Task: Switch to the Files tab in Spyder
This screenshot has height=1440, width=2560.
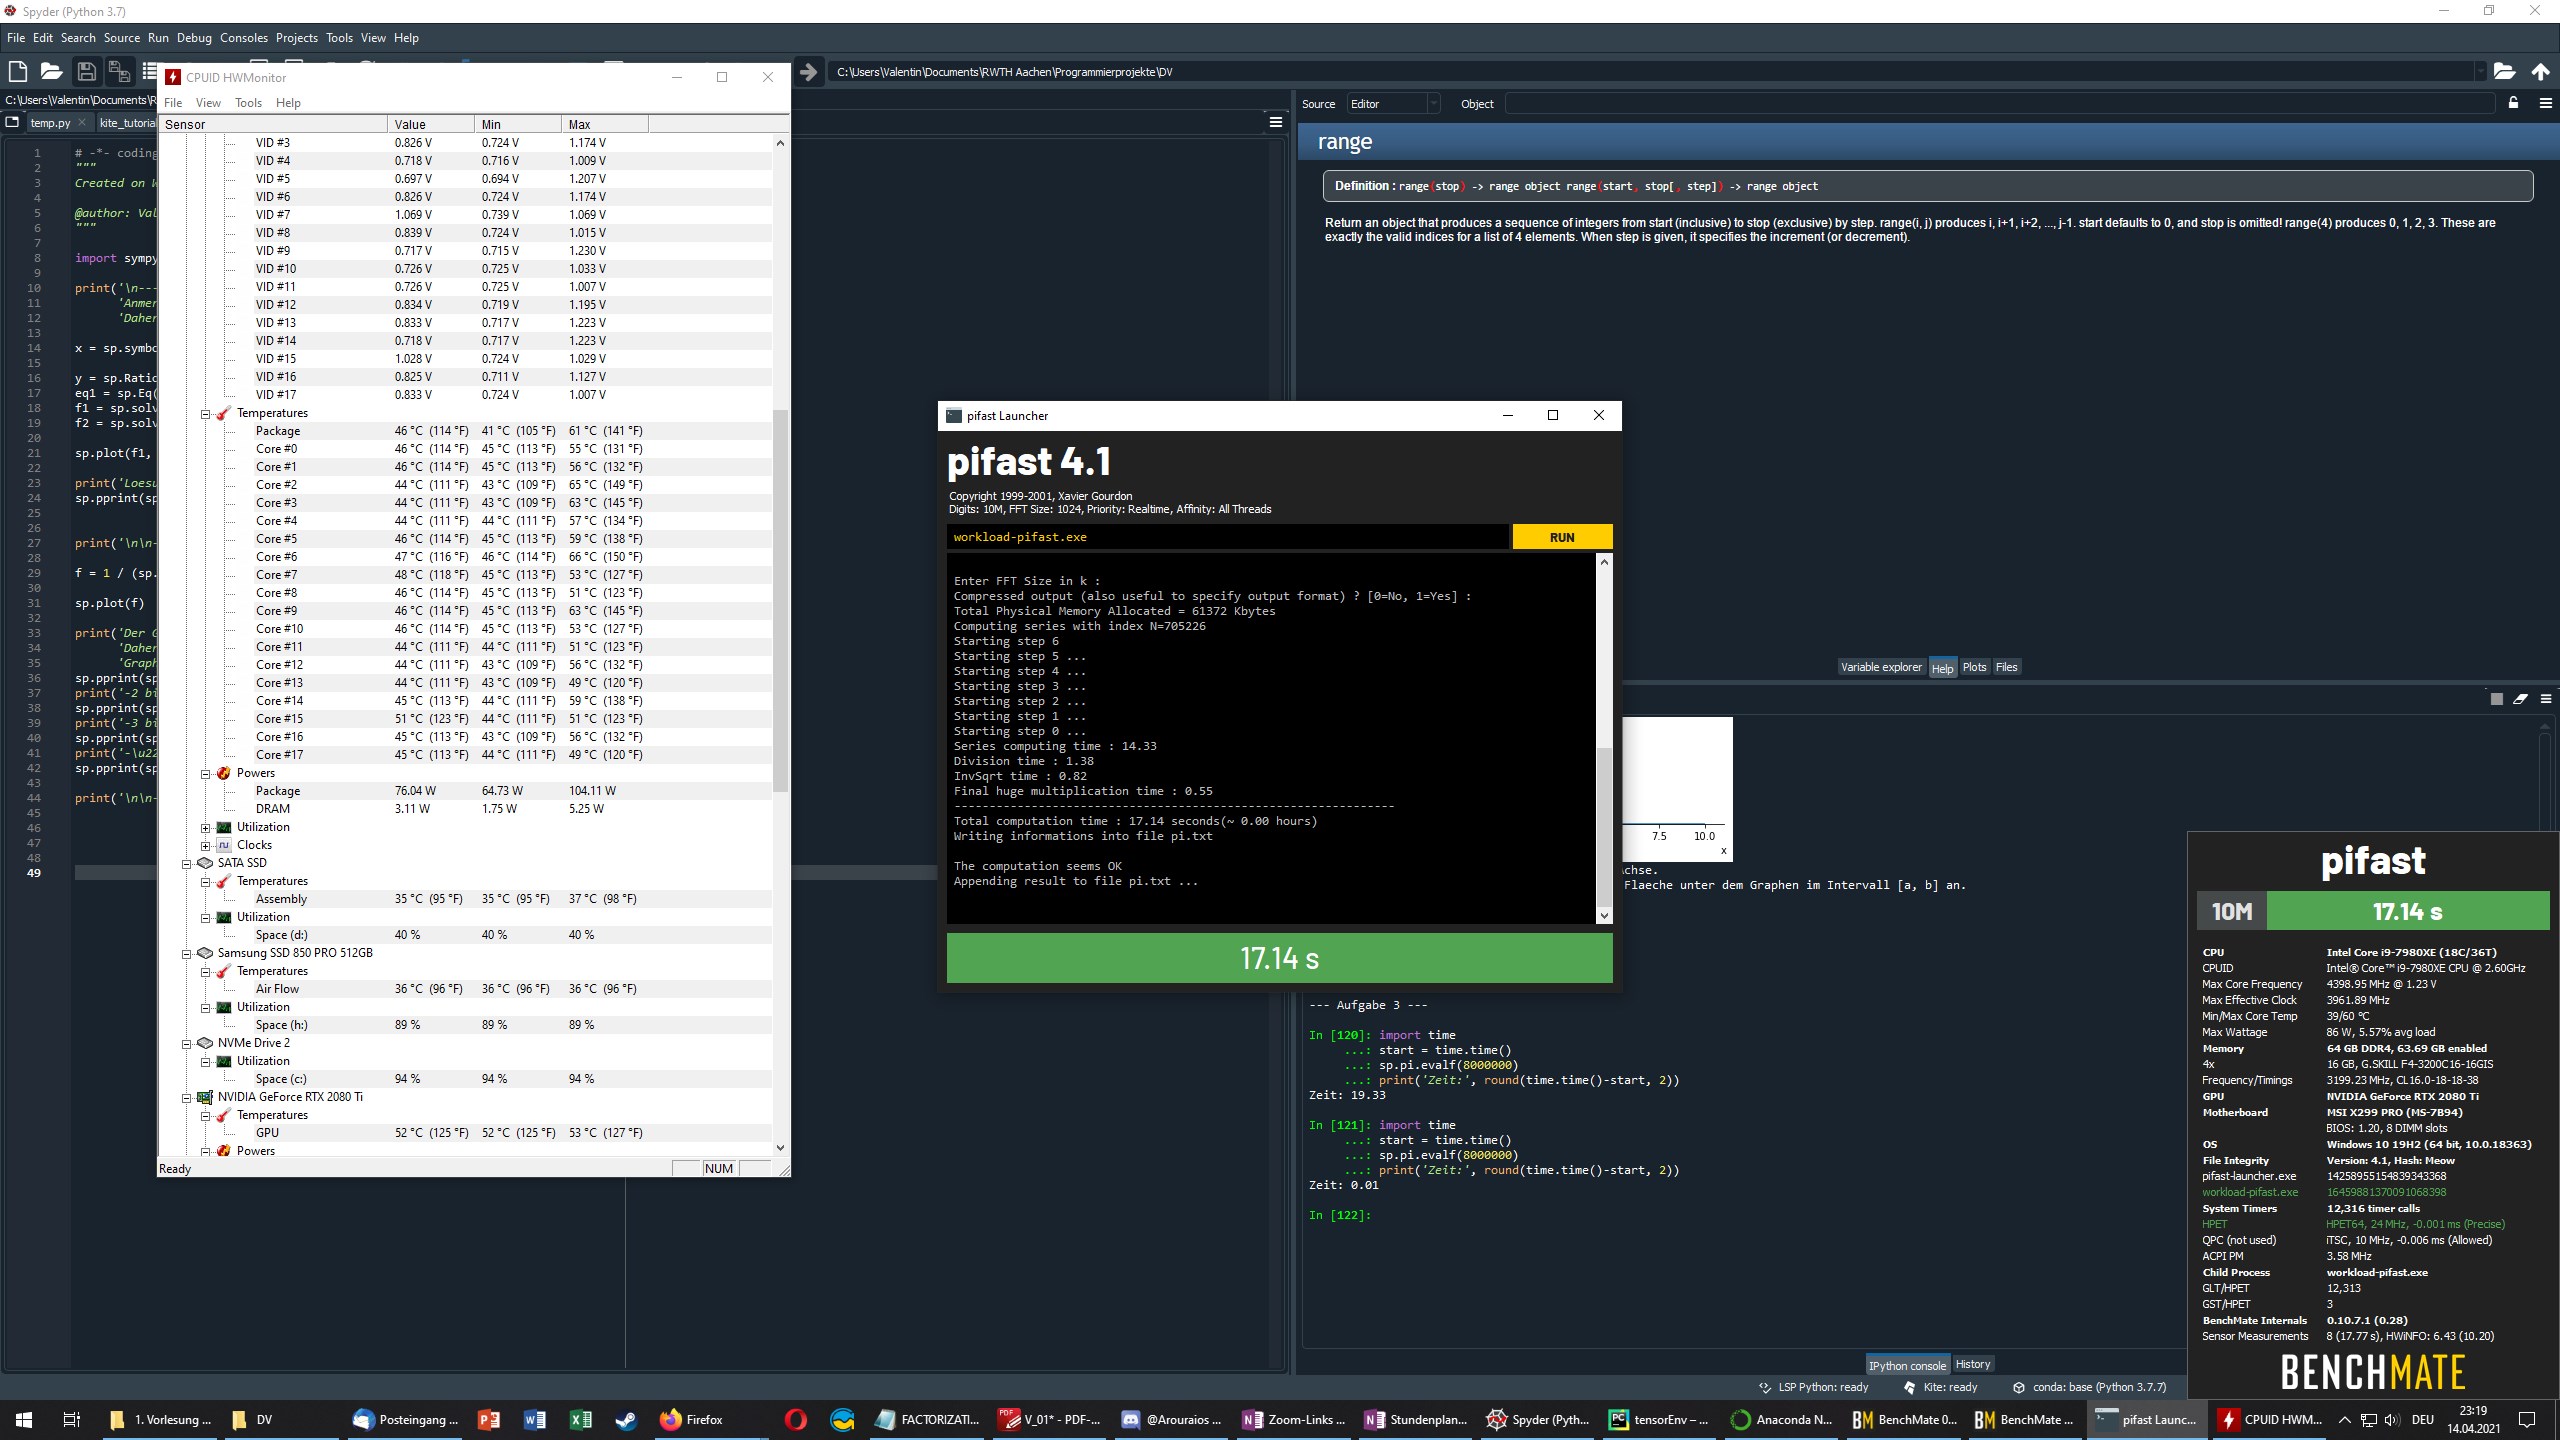Action: (2006, 667)
